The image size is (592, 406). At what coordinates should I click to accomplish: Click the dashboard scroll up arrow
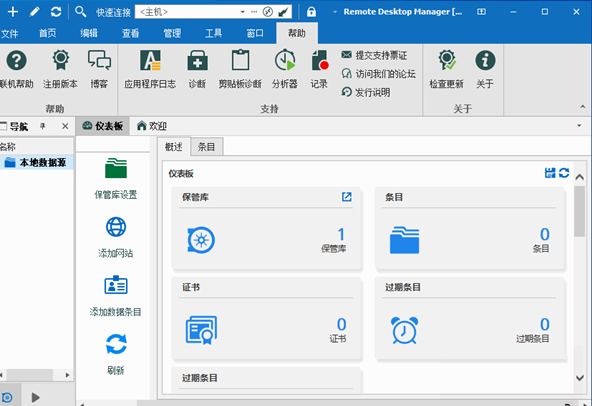580,177
